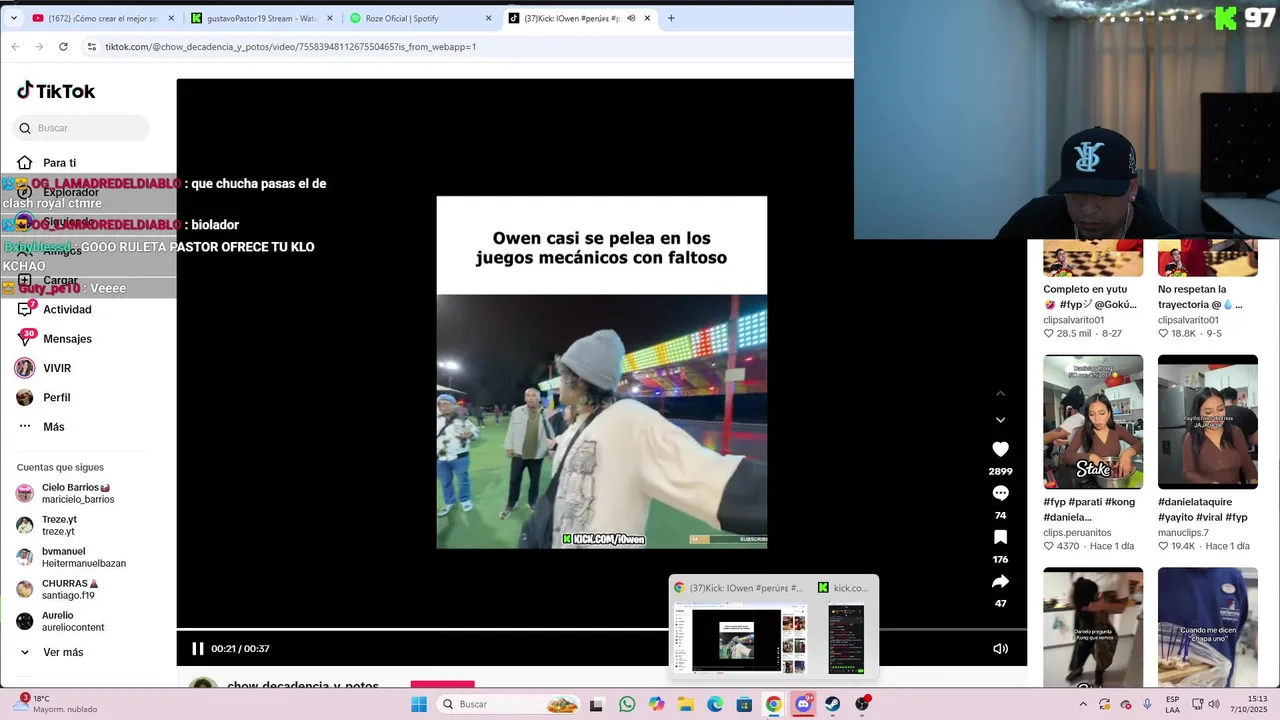Open the #danielataquire #yayito video thumbnail
Viewport: 1280px width, 720px height.
tap(1208, 421)
